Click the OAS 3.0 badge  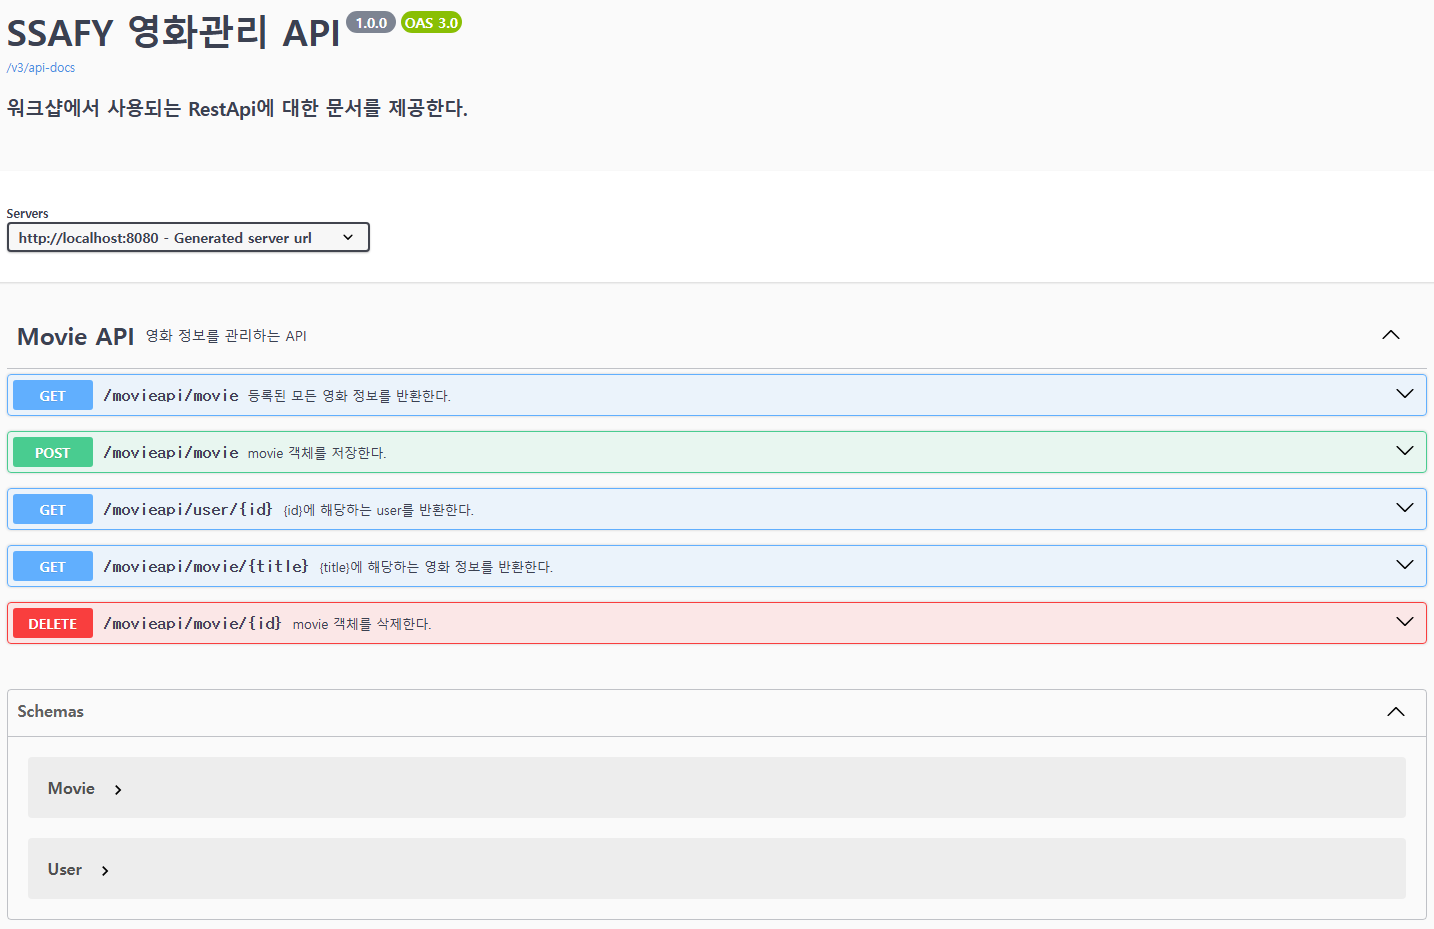pos(431,22)
